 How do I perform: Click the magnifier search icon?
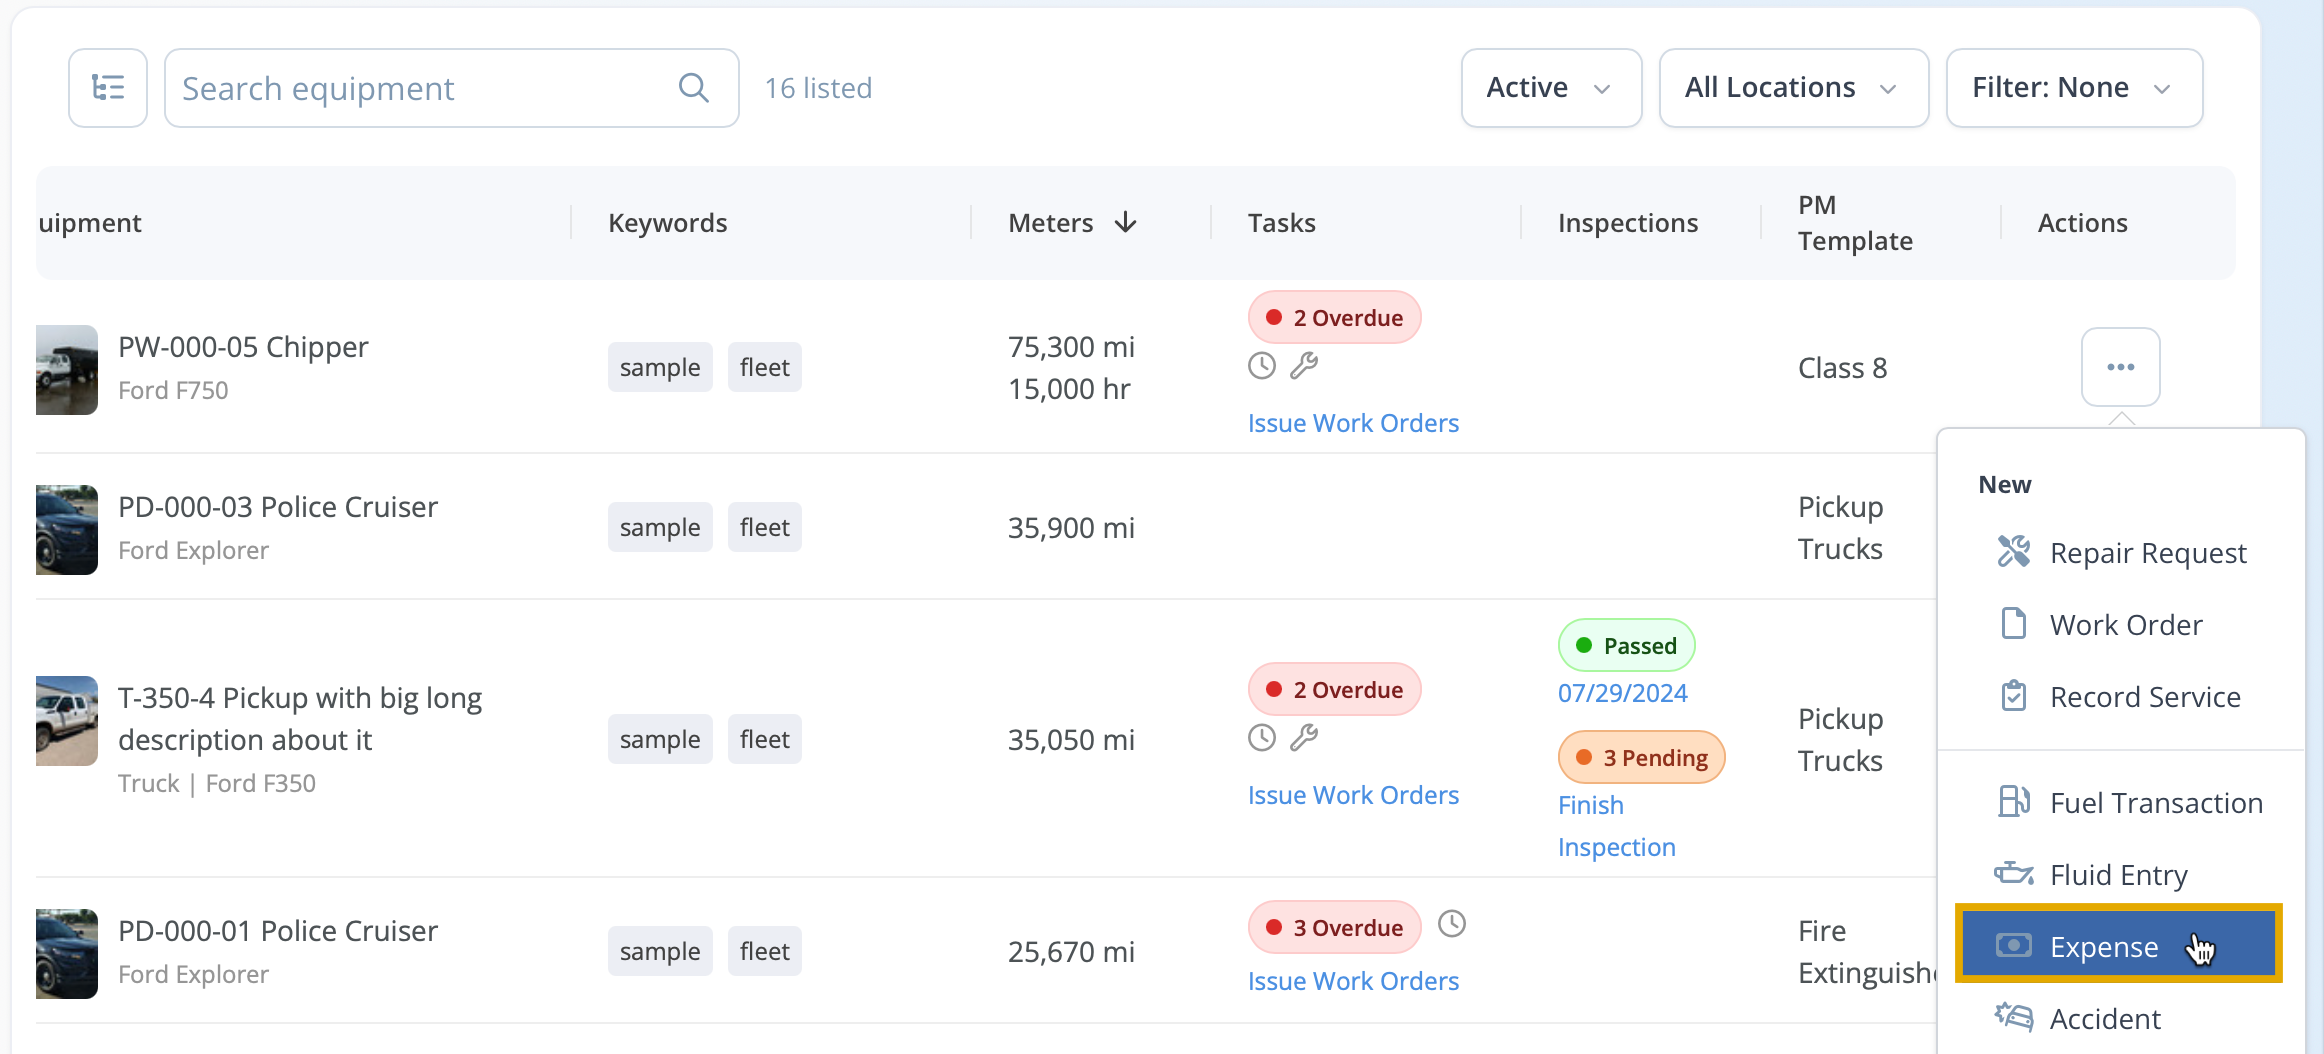693,88
